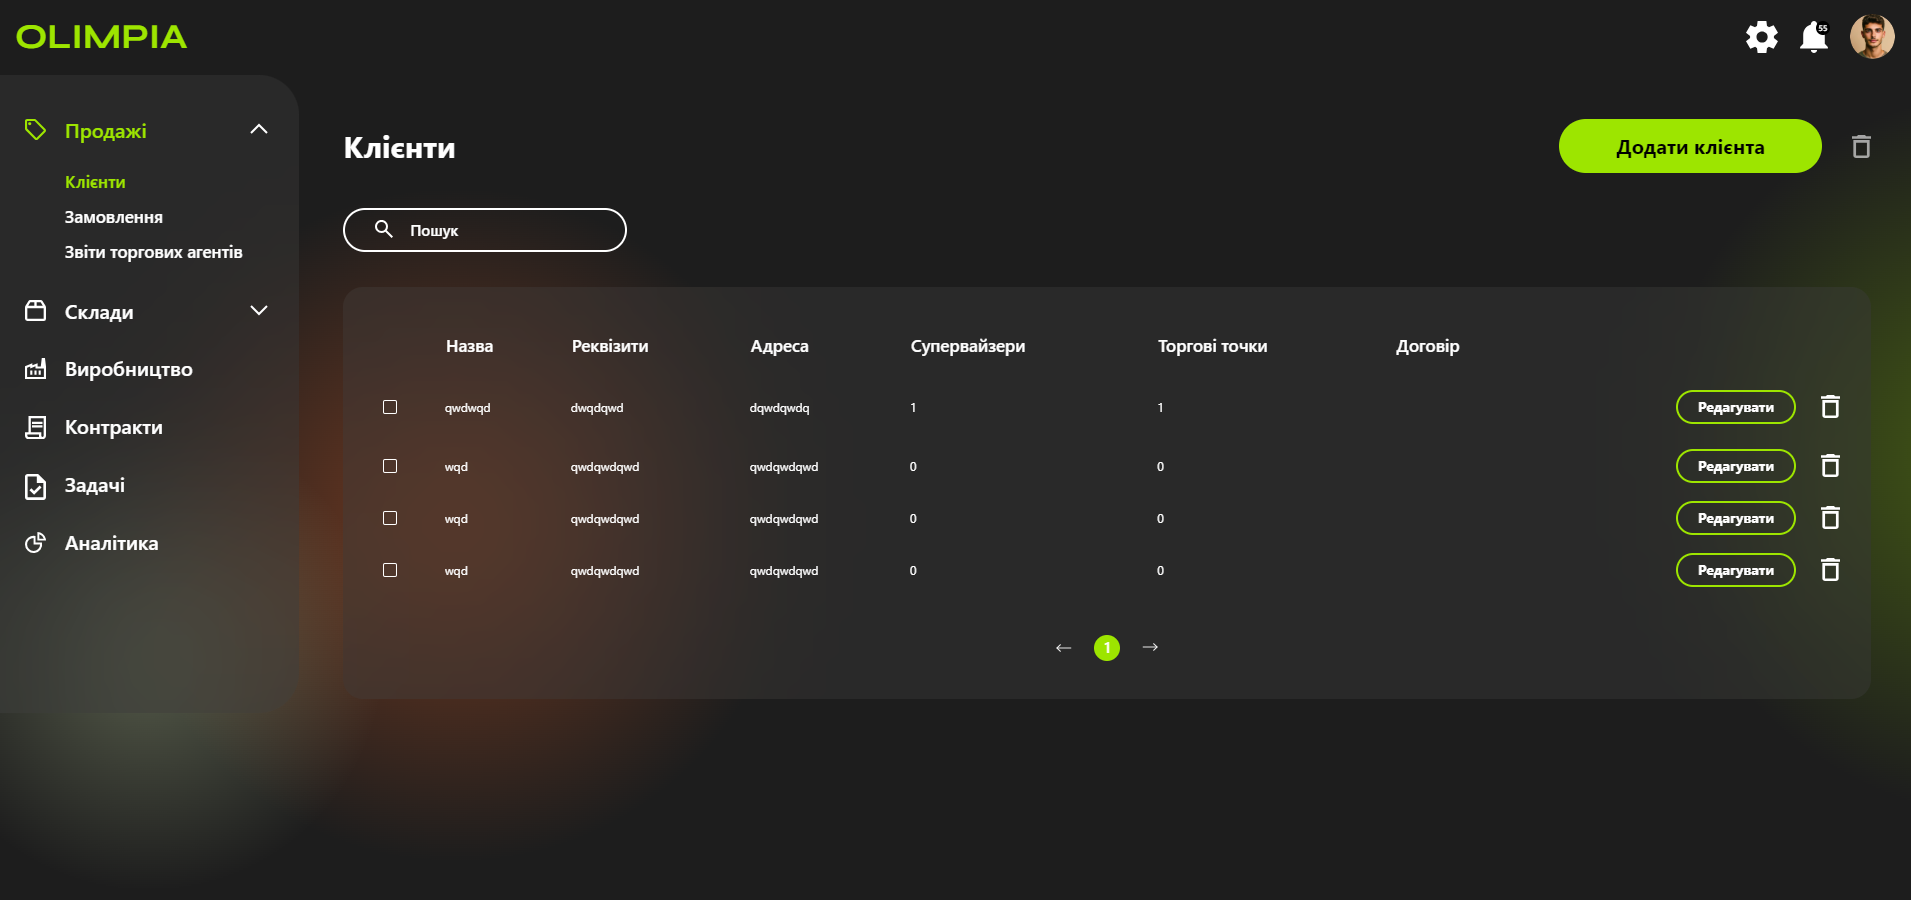The image size is (1911, 900).
Task: Open the Контракти menu item
Action: tap(114, 427)
